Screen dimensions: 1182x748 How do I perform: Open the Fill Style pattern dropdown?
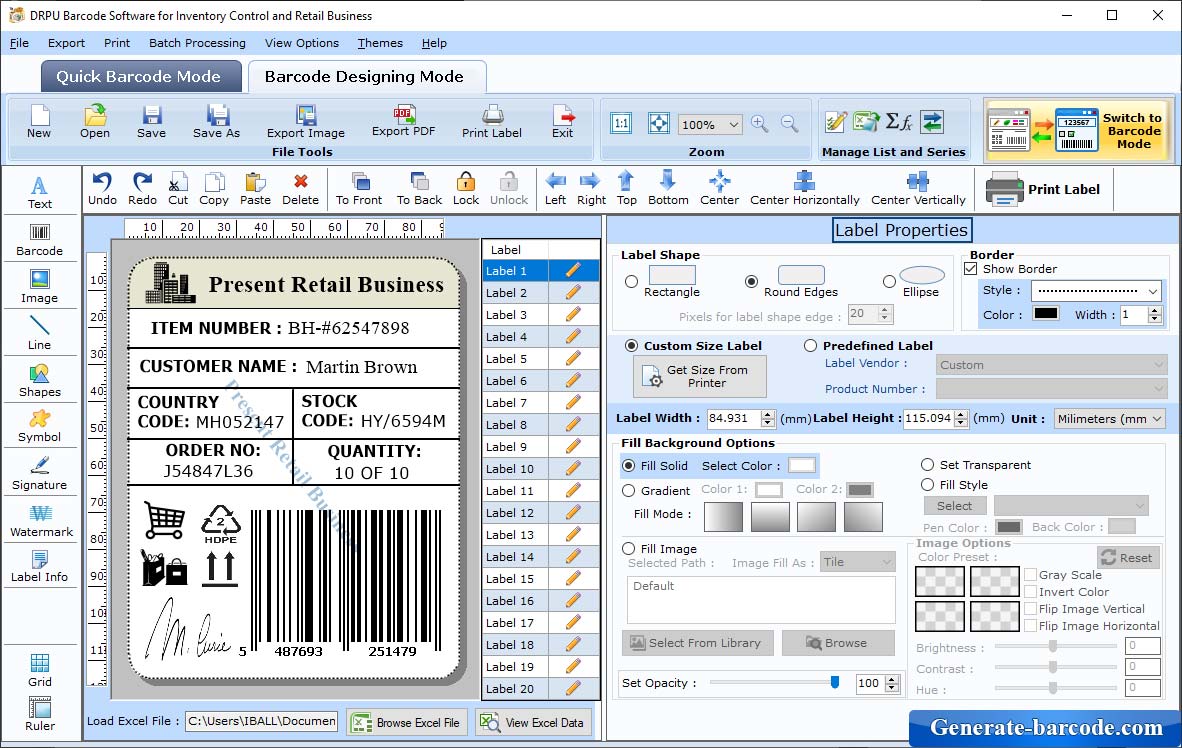1141,505
